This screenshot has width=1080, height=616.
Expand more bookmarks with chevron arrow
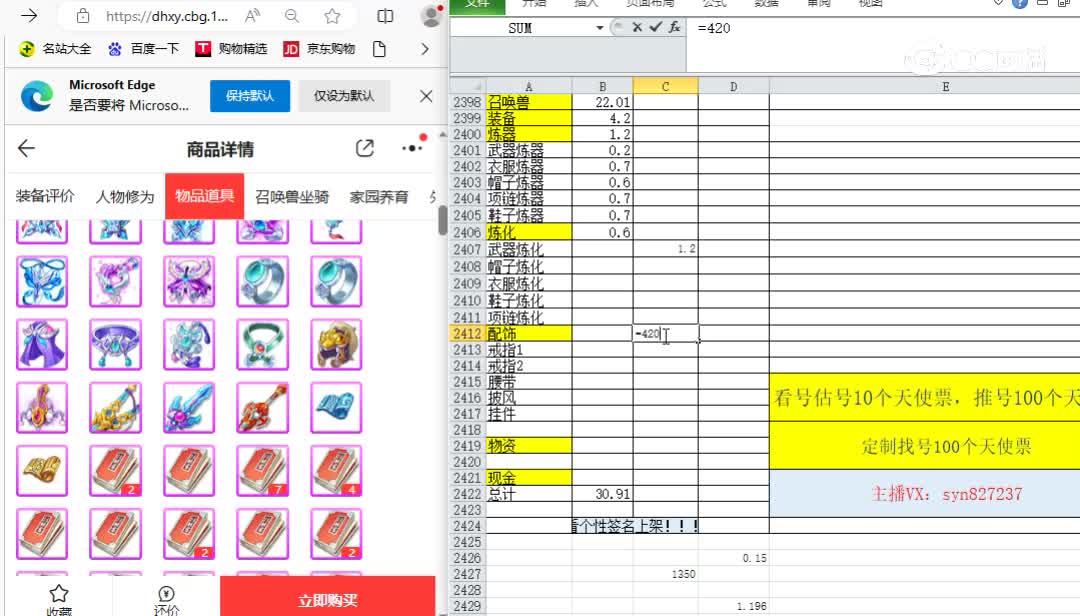click(424, 49)
